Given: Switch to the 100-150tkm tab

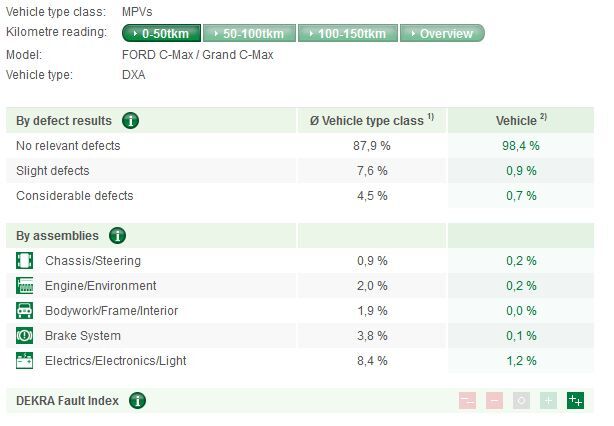Looking at the screenshot, I should click(346, 34).
